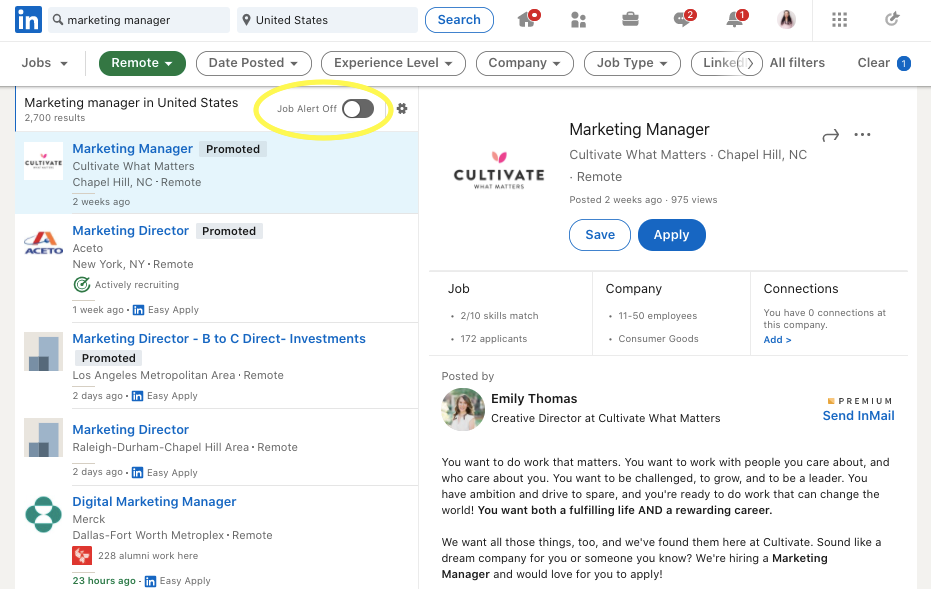Click '2/10 skills match' text
The width and height of the screenshot is (931, 589).
[499, 316]
